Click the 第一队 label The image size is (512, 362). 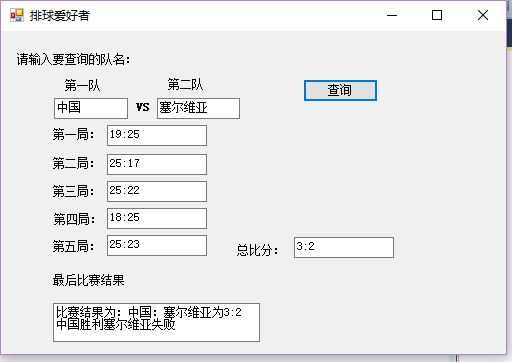tap(82, 85)
